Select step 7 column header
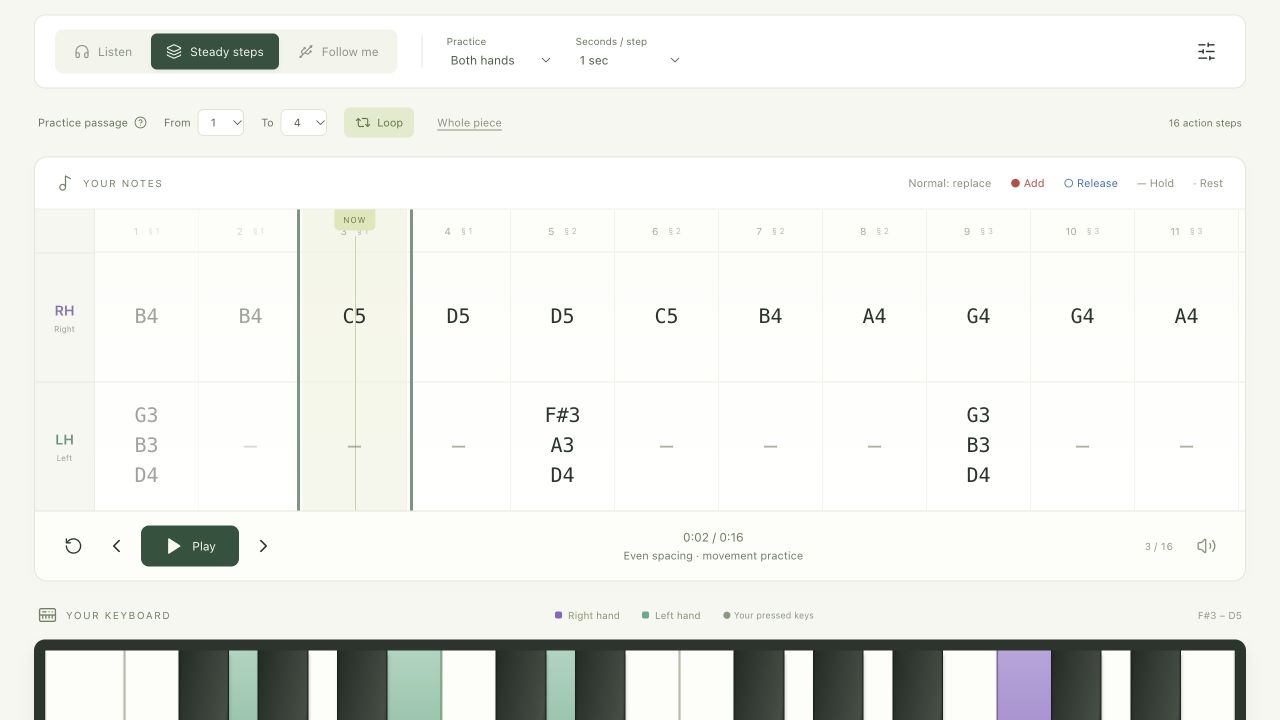Screen dimensions: 1280x720 point(770,231)
